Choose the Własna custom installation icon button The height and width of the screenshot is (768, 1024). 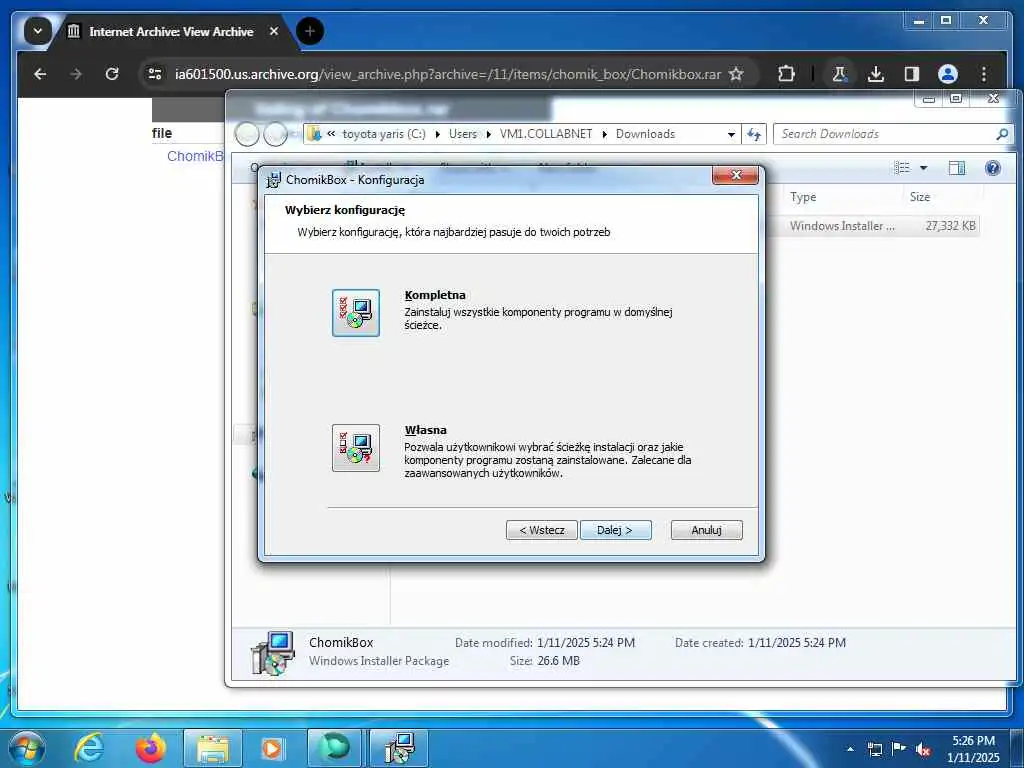(355, 448)
